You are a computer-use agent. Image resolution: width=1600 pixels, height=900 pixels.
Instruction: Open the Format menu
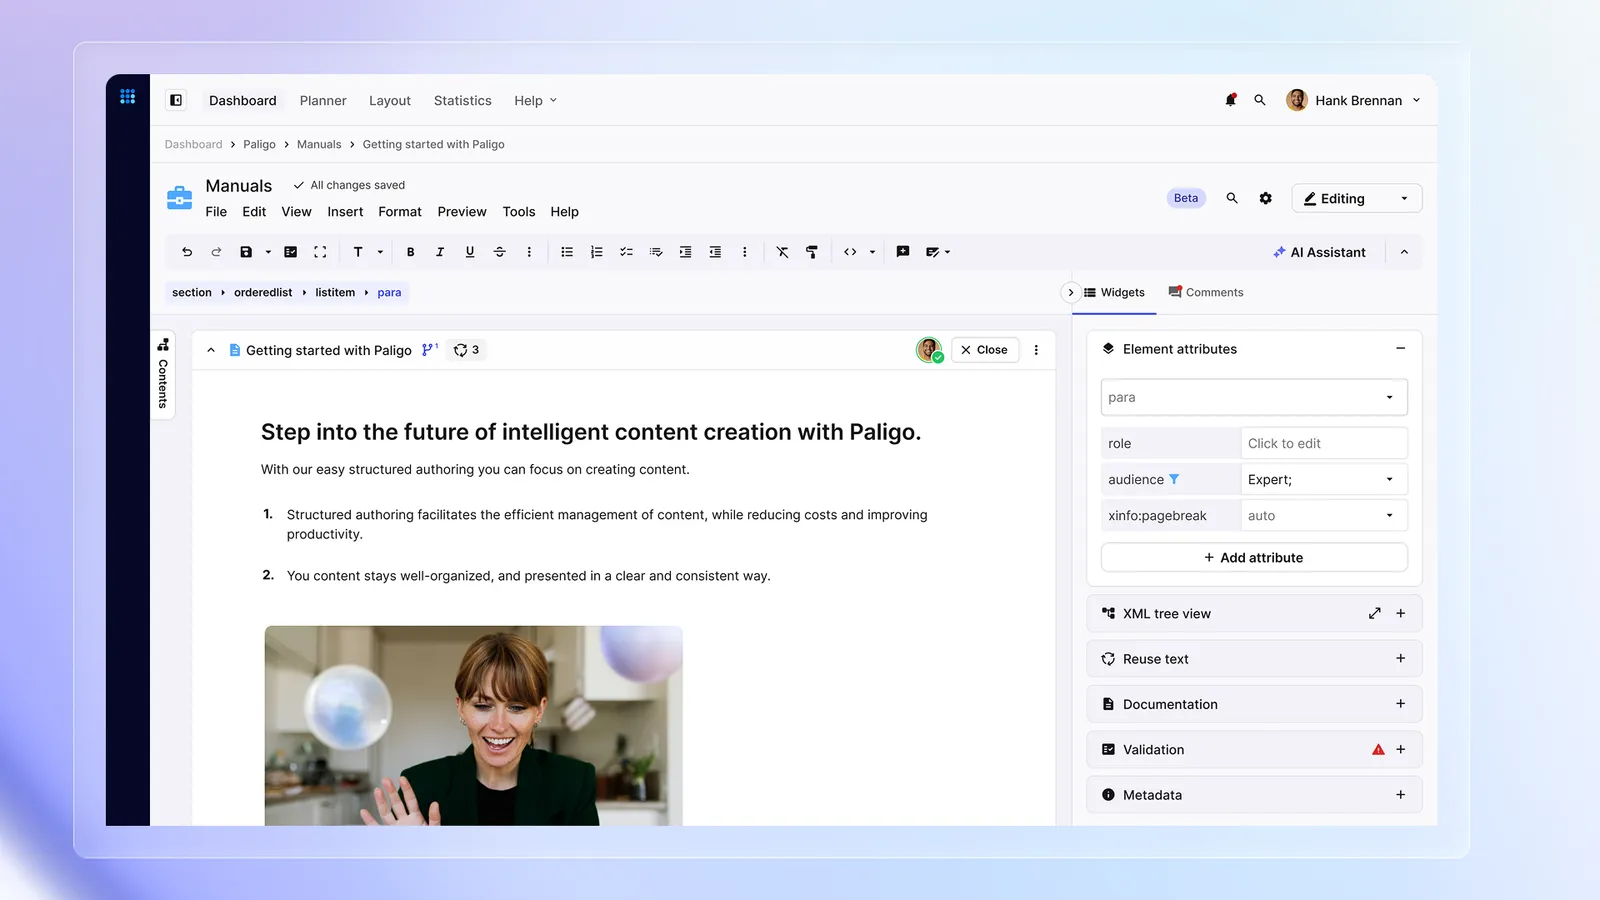(x=400, y=212)
